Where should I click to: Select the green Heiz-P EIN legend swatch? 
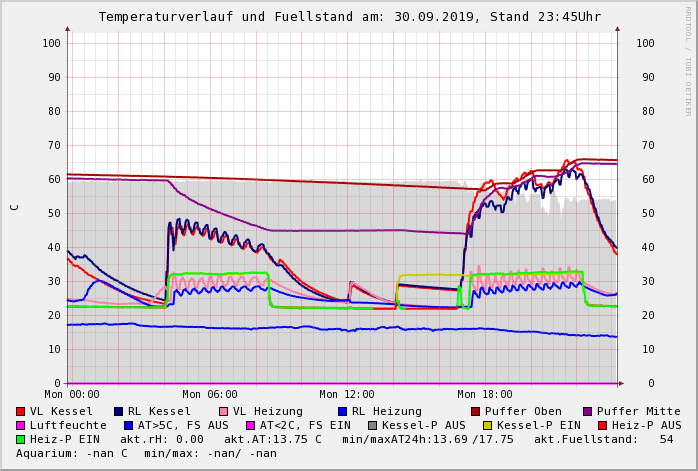(x=21, y=440)
